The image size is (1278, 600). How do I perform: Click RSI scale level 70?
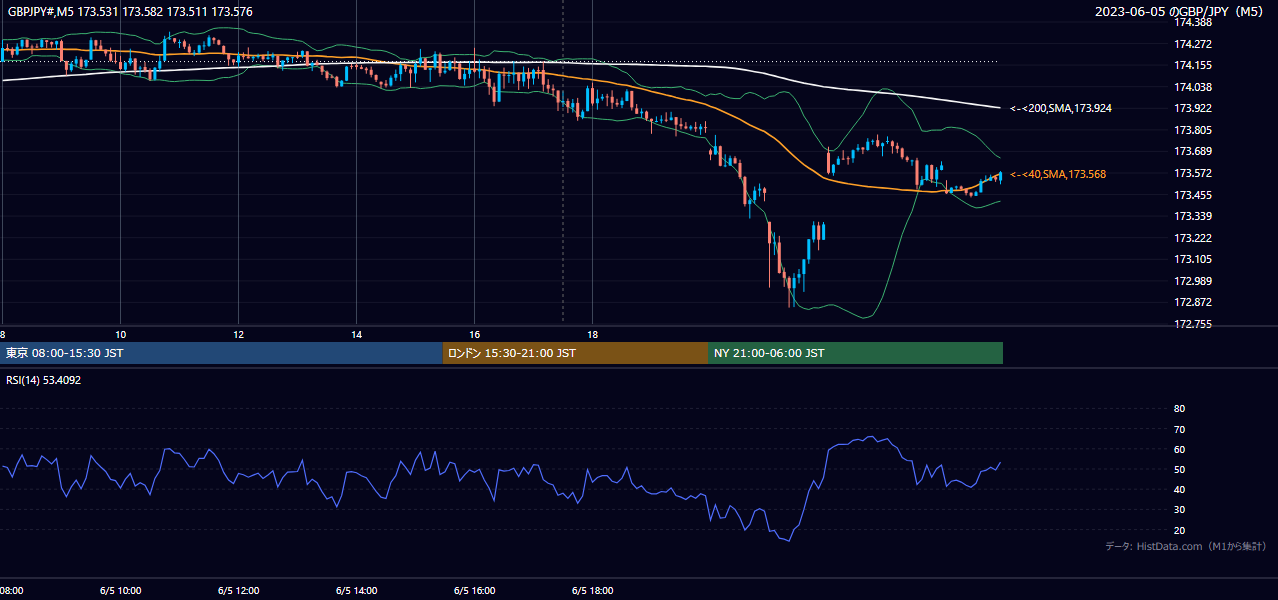[1179, 429]
